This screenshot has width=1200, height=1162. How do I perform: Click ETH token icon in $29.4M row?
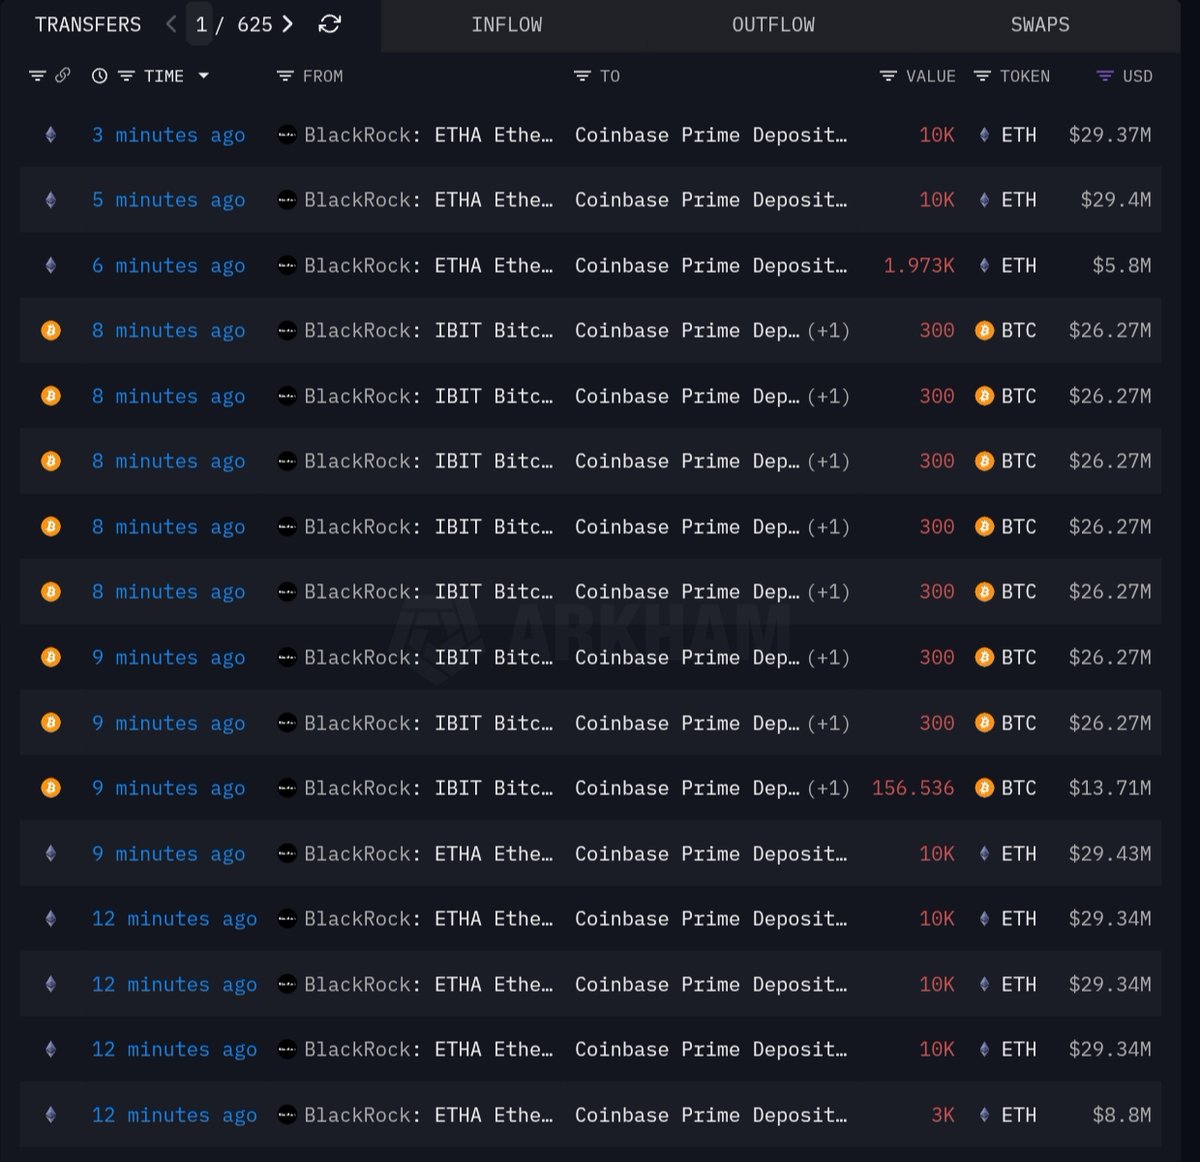pos(984,200)
